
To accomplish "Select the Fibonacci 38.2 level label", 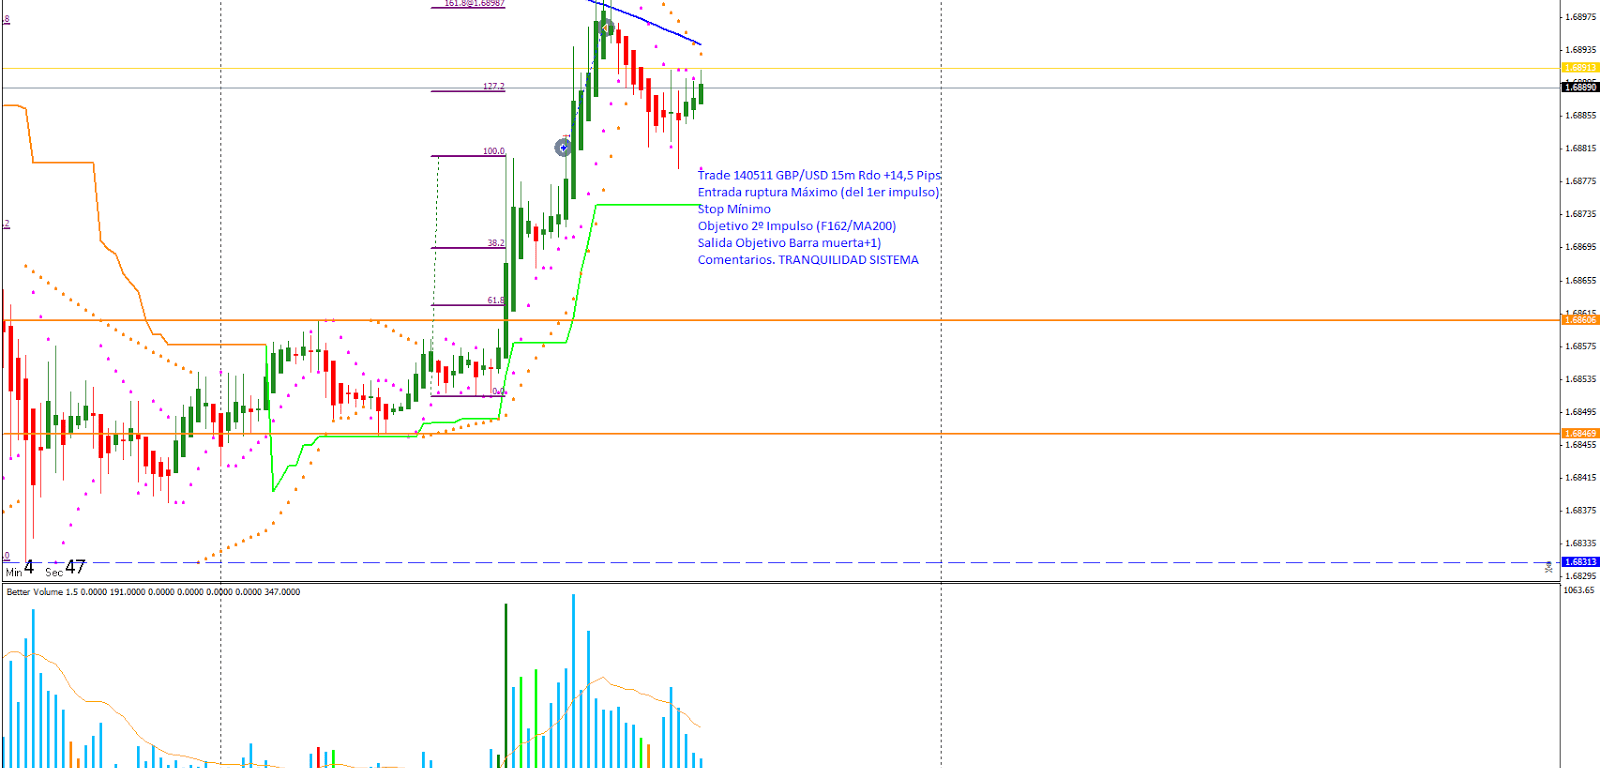I will [495, 243].
